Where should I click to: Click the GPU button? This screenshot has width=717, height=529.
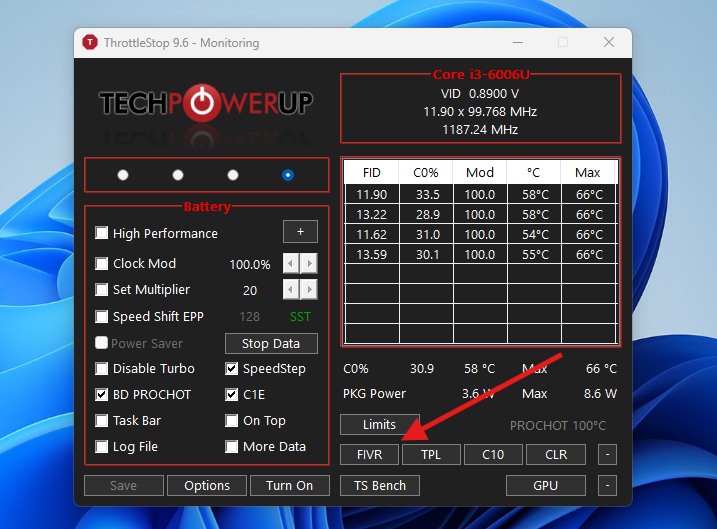(x=546, y=485)
